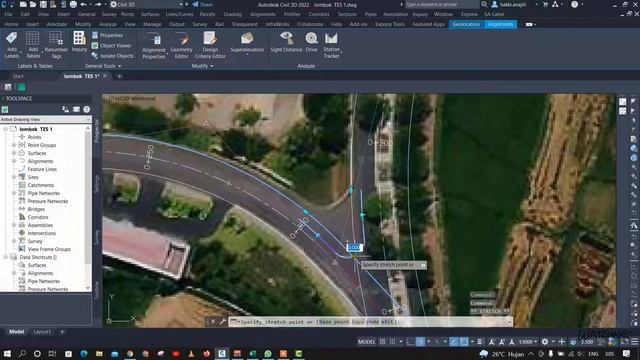Open the Active Drawing View dropdown
Viewport: 640px width, 360px height.
point(46,119)
